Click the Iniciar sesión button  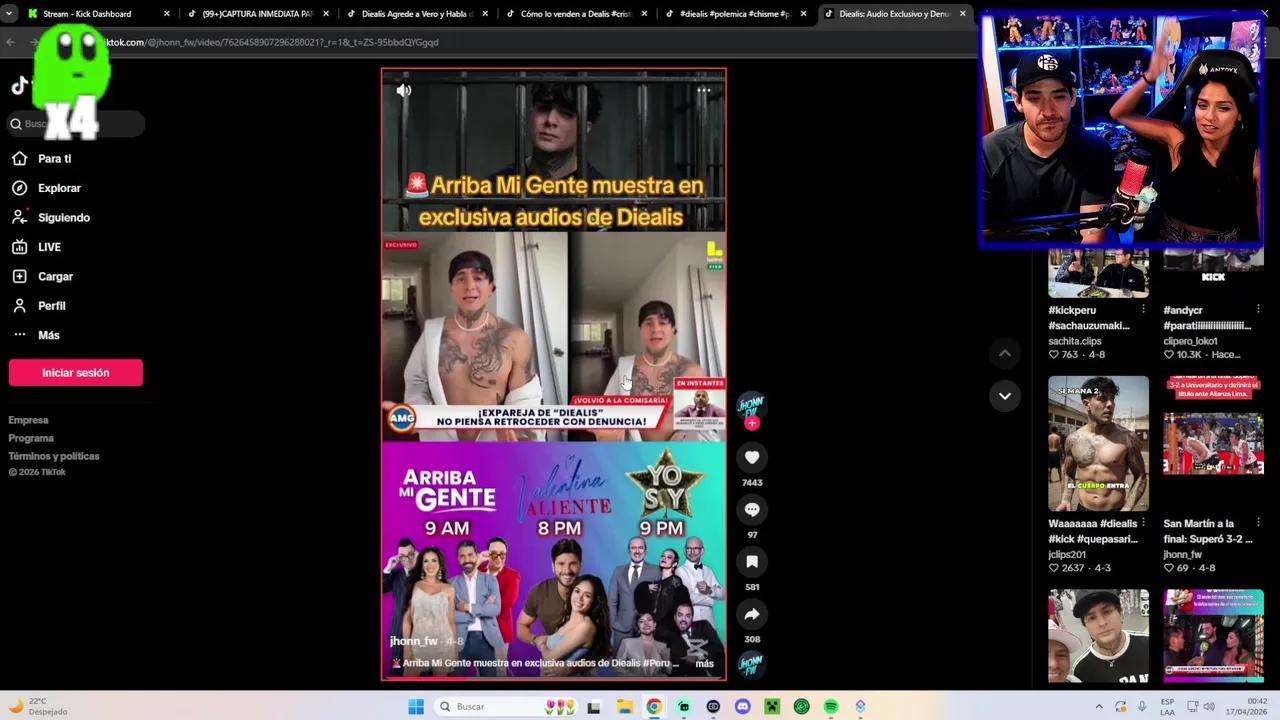click(x=75, y=372)
